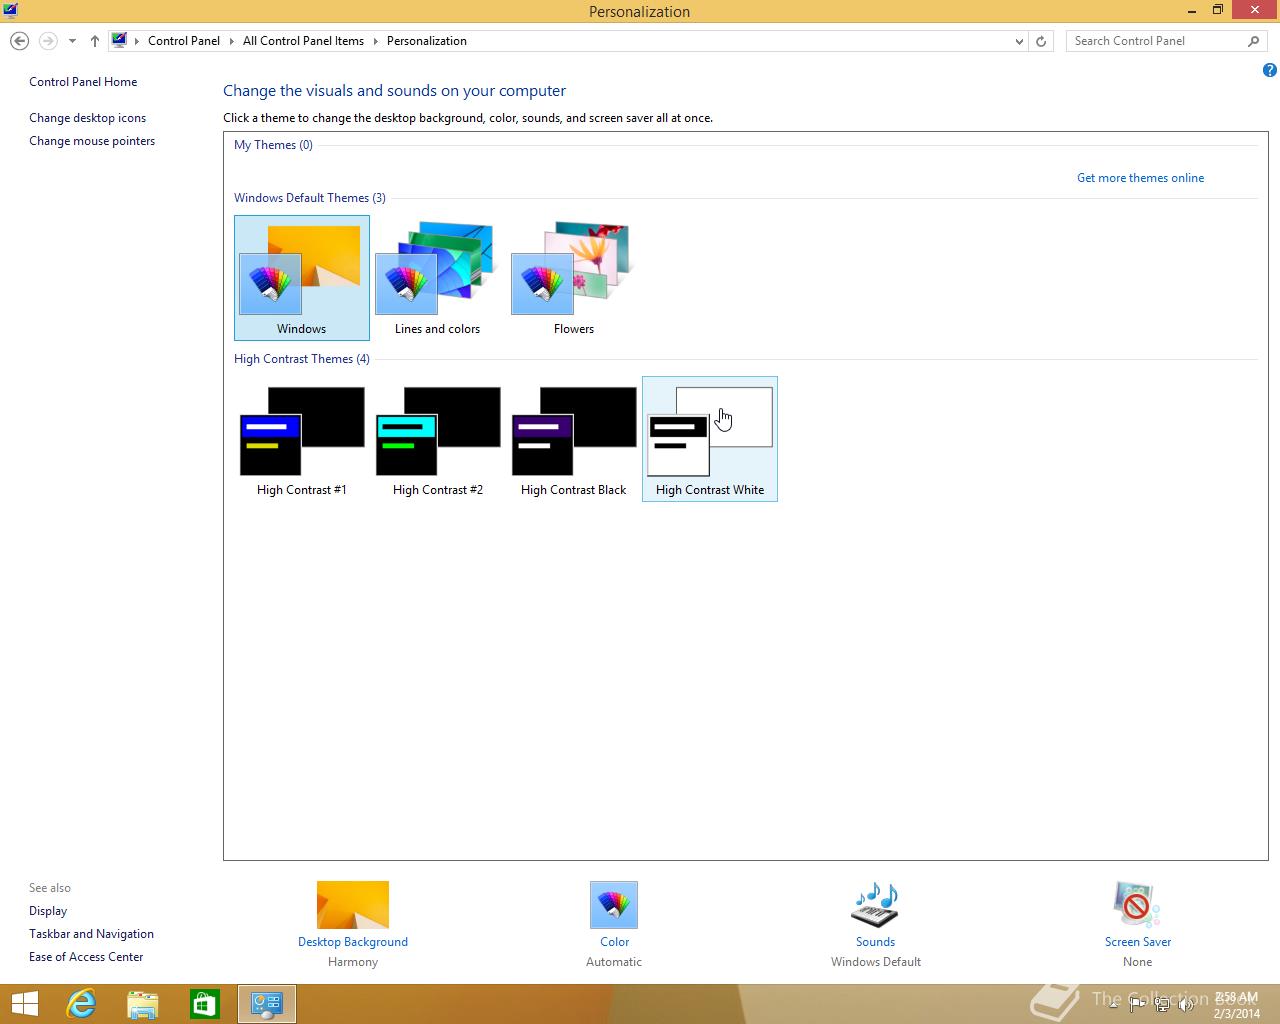Open the Sounds icon

[875, 905]
